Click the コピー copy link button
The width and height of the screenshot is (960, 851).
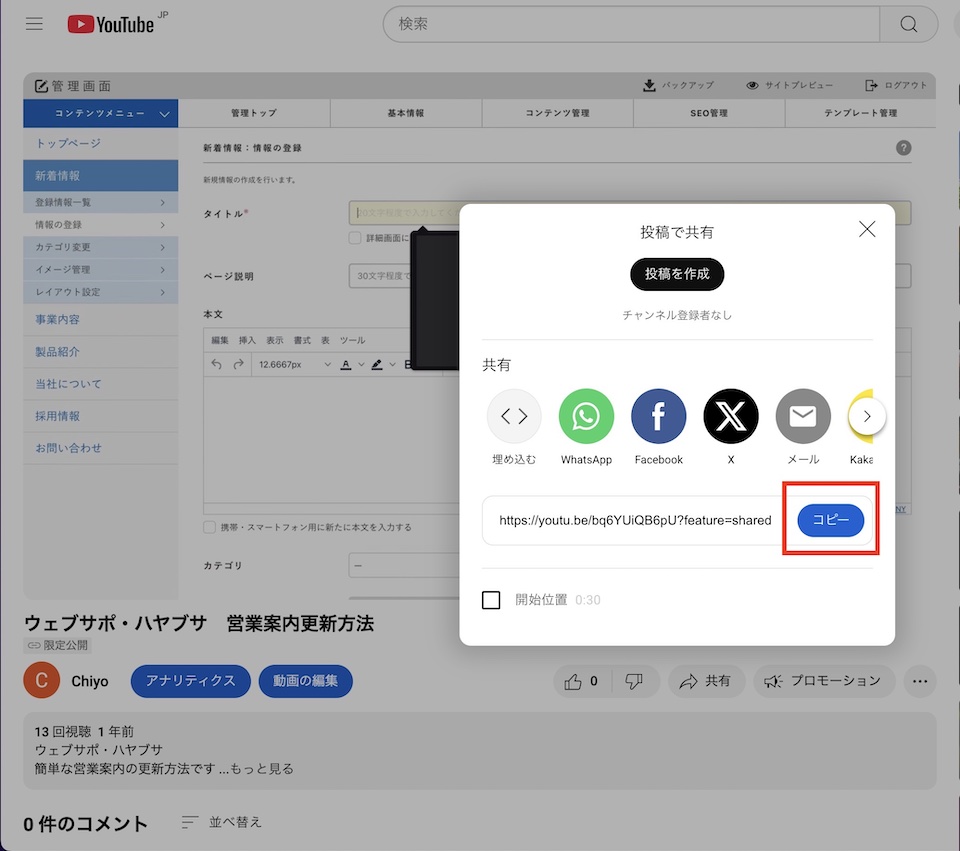pyautogui.click(x=830, y=520)
